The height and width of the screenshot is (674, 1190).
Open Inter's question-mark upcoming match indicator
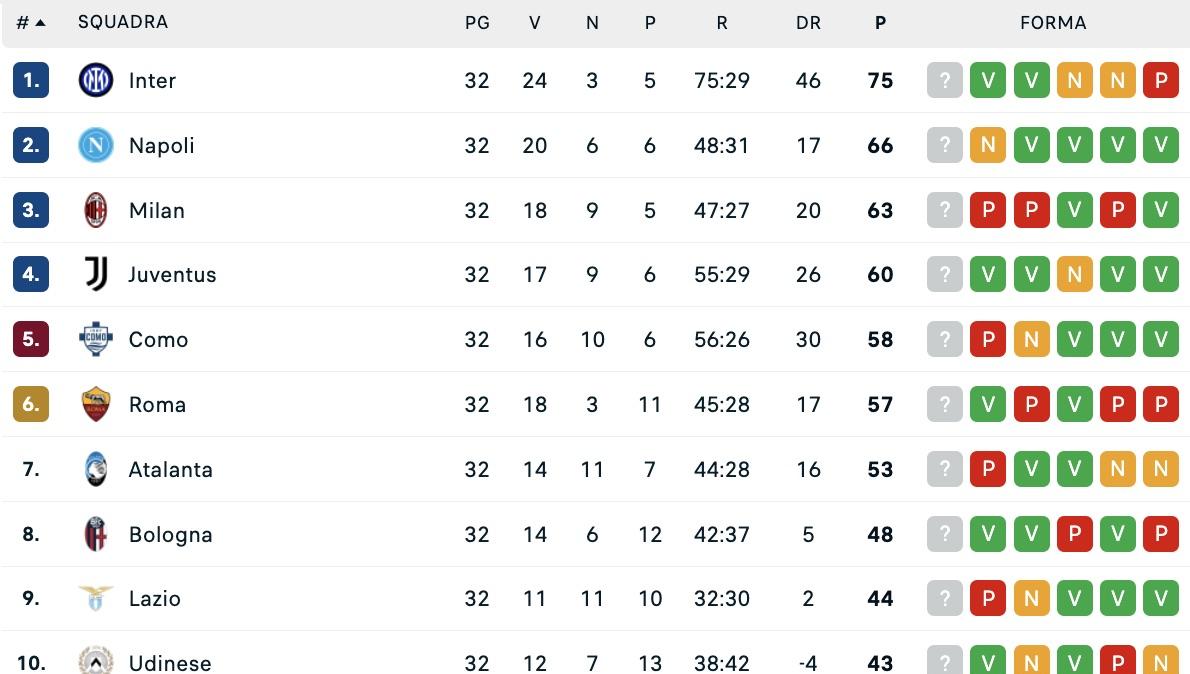click(x=944, y=80)
